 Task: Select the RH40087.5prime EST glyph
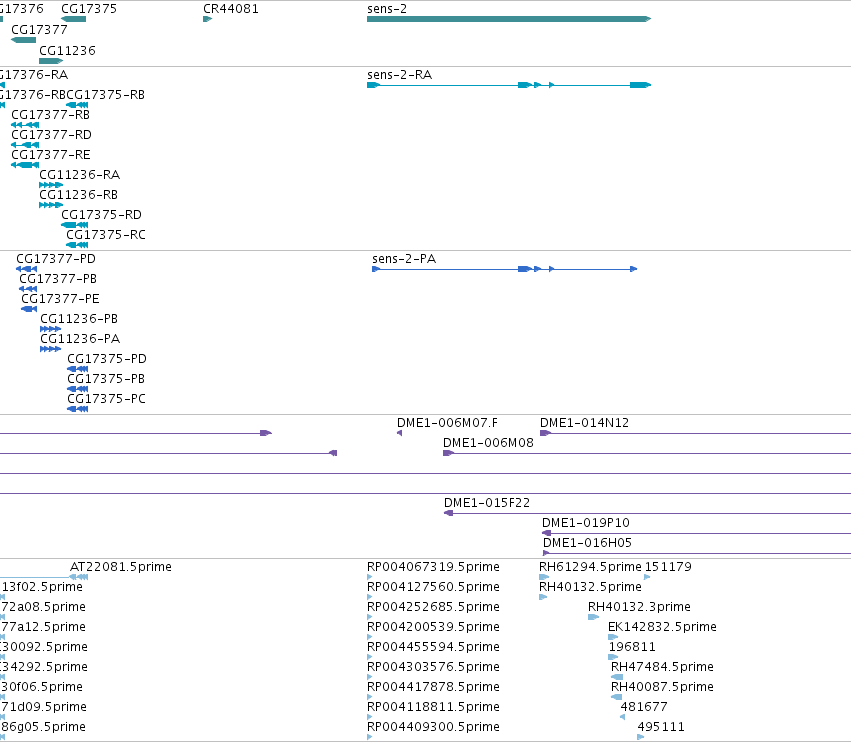pos(617,697)
